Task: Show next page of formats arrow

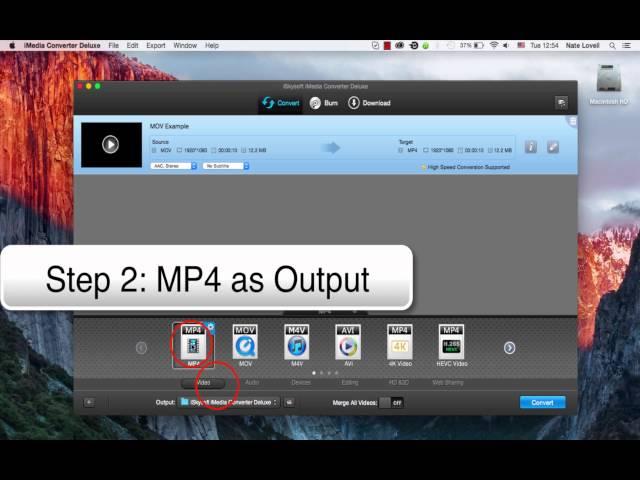Action: (509, 348)
